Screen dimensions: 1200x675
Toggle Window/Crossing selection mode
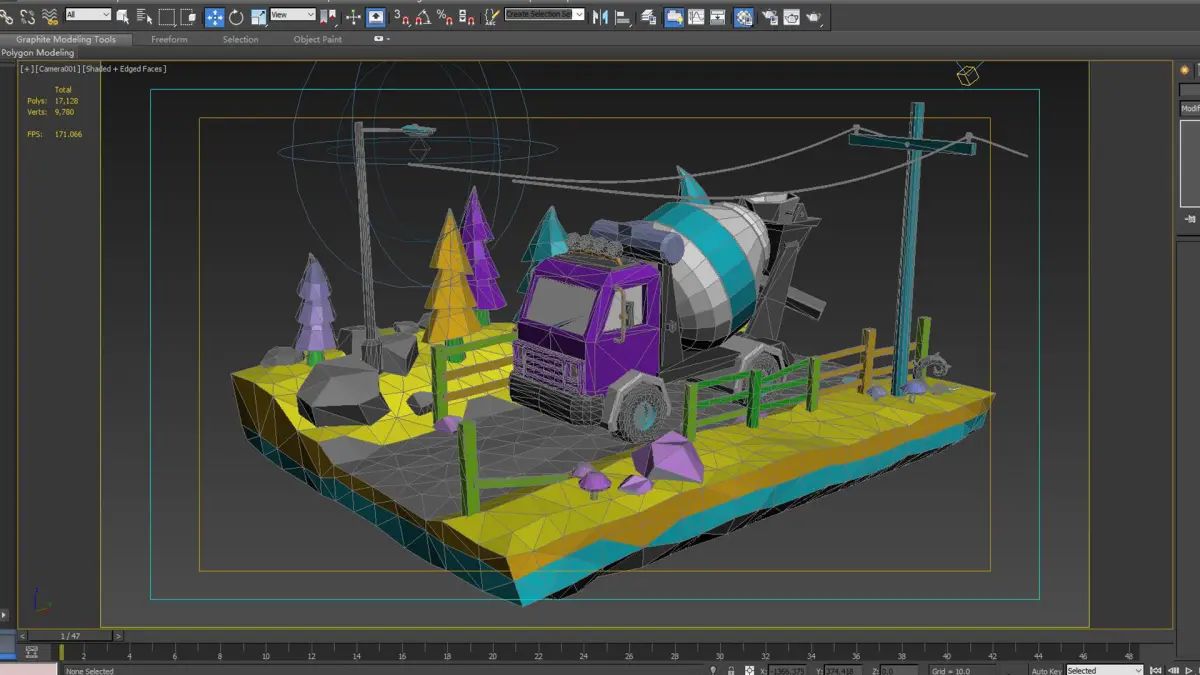point(188,17)
